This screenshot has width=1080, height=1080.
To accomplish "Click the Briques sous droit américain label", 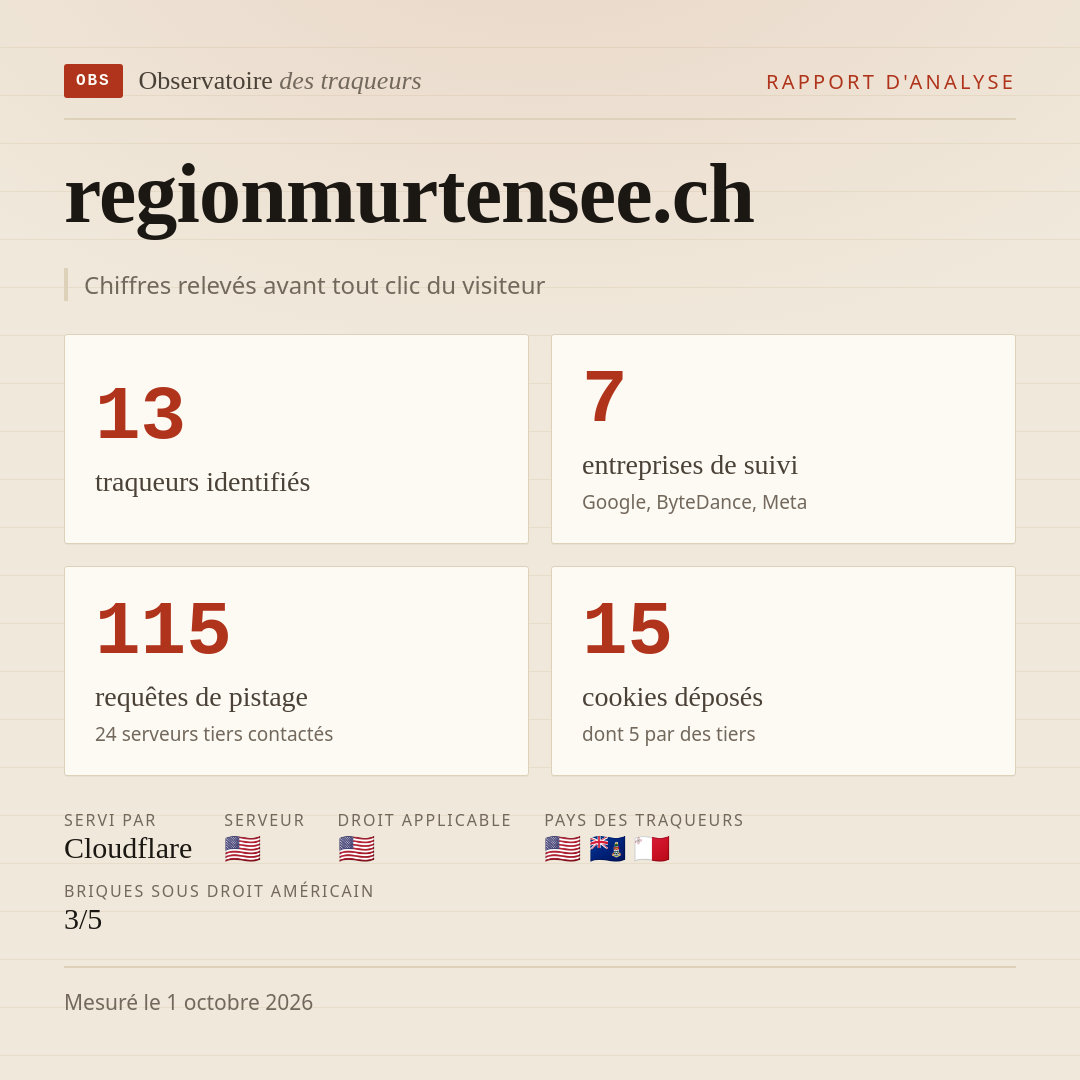I will click(219, 891).
